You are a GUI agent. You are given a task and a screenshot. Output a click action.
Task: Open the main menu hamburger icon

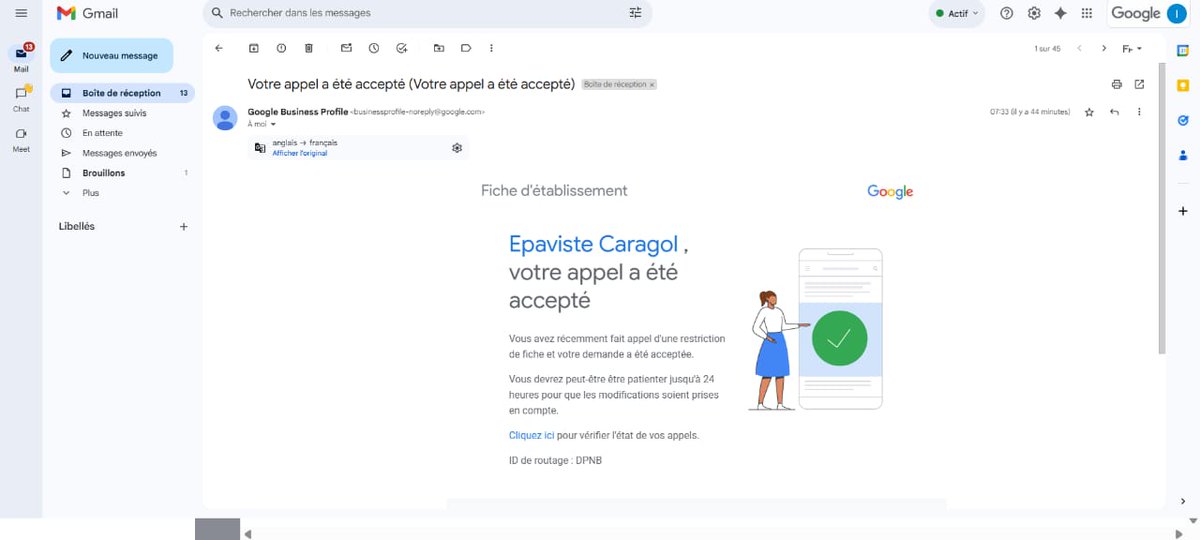(21, 13)
